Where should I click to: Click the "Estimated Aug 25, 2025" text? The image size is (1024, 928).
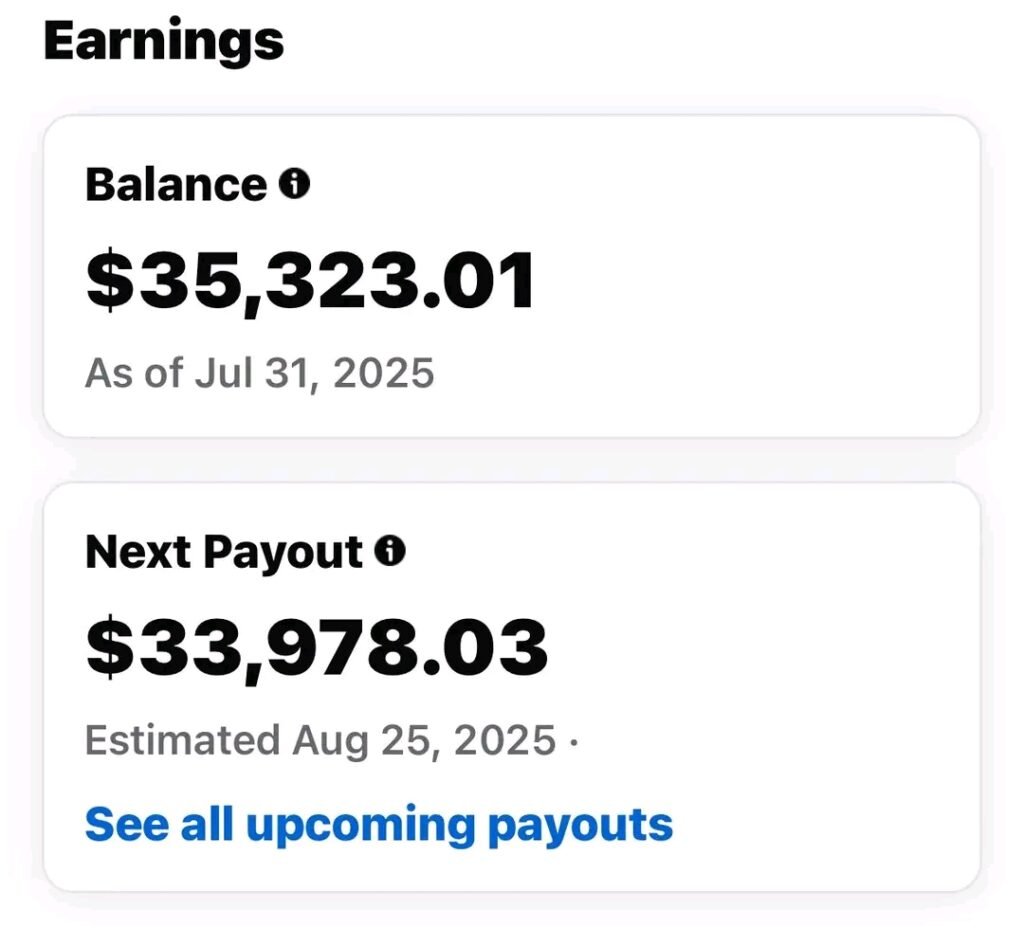click(x=320, y=741)
